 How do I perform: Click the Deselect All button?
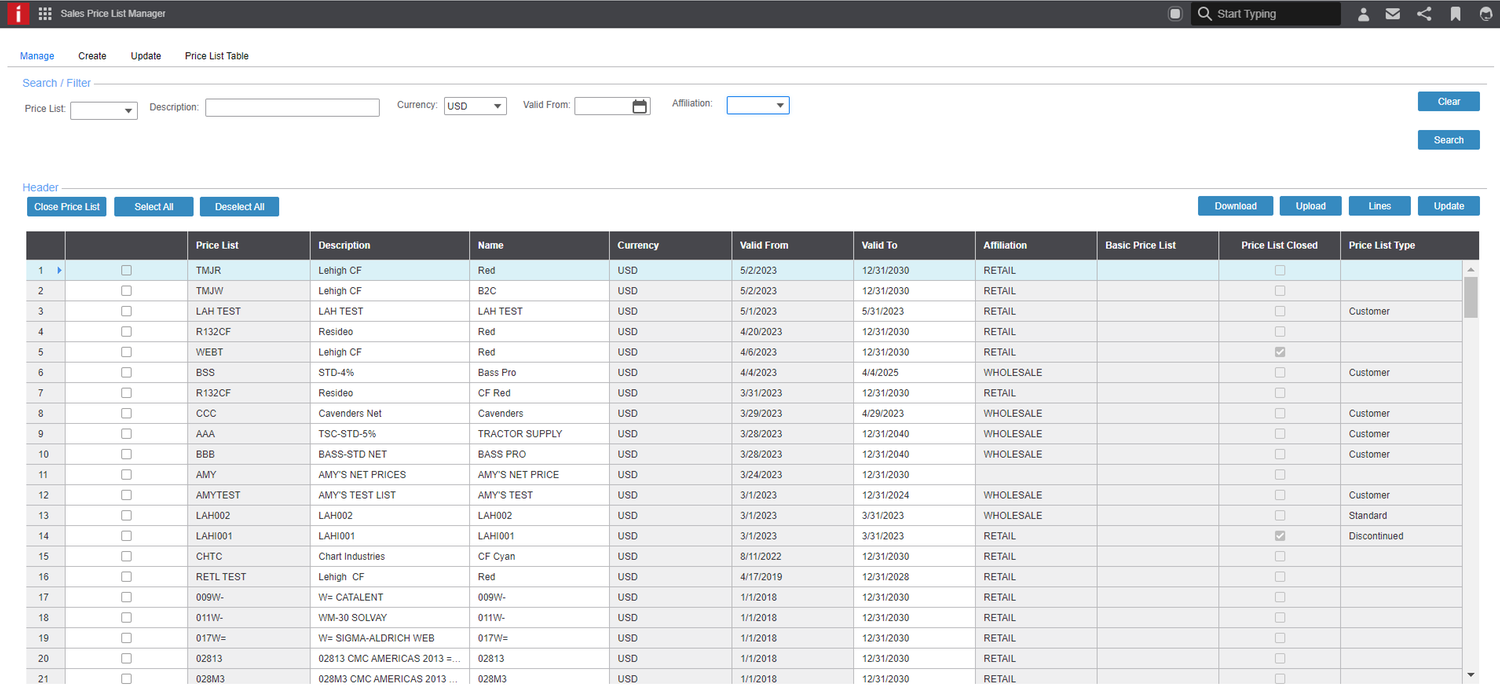(x=240, y=207)
